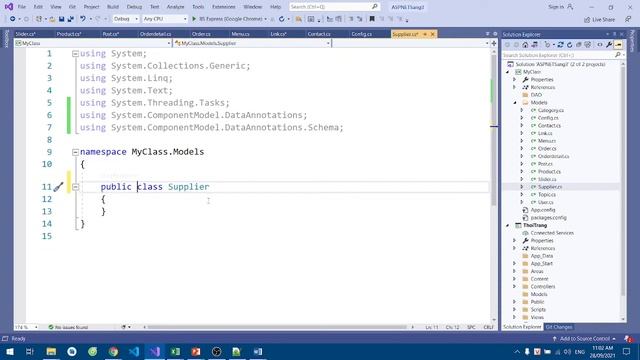The width and height of the screenshot is (640, 360).
Task: Expand Category.cs node in Solution Explorer
Action: [x=522, y=110]
